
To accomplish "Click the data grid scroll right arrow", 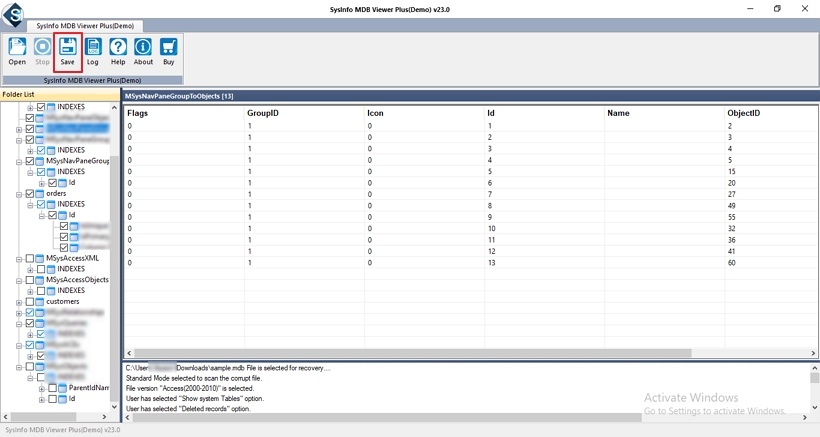I will point(813,353).
